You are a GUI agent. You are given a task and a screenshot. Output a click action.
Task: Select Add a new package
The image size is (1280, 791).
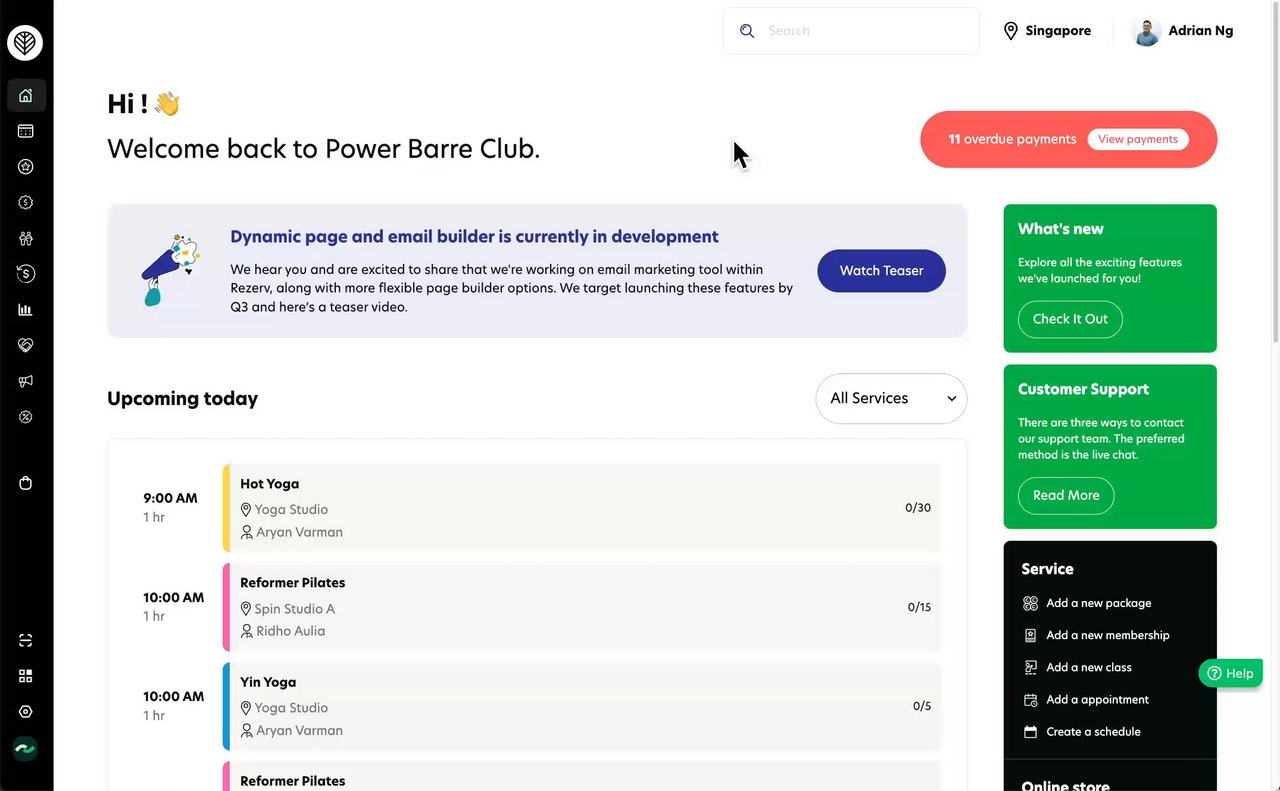1098,603
